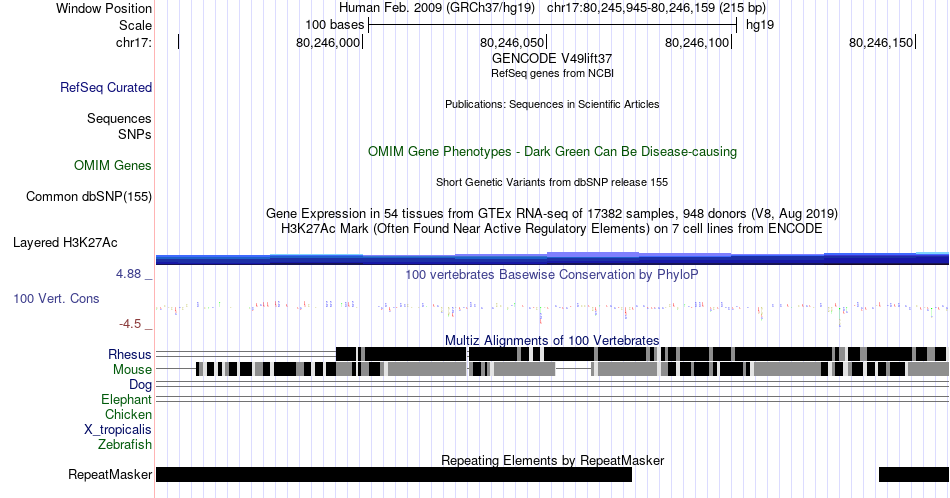Open 100 vertebrates Basewise Conservation title
The width and height of the screenshot is (950, 498).
click(x=552, y=274)
